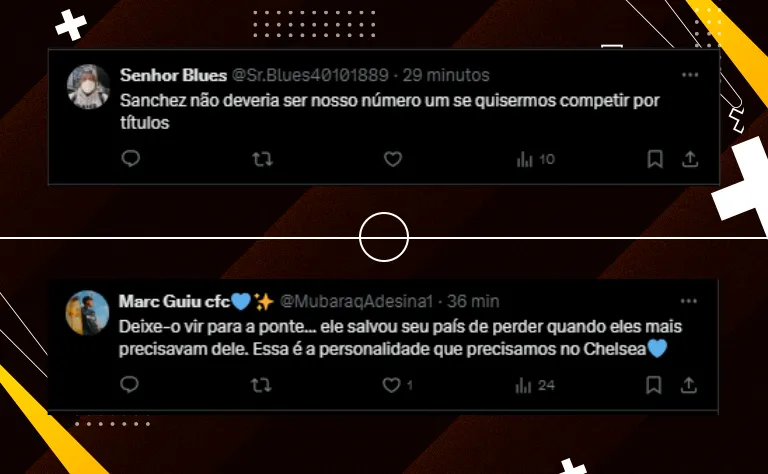The image size is (768, 474).
Task: Like the tweet with 1 like
Action: tap(397, 385)
